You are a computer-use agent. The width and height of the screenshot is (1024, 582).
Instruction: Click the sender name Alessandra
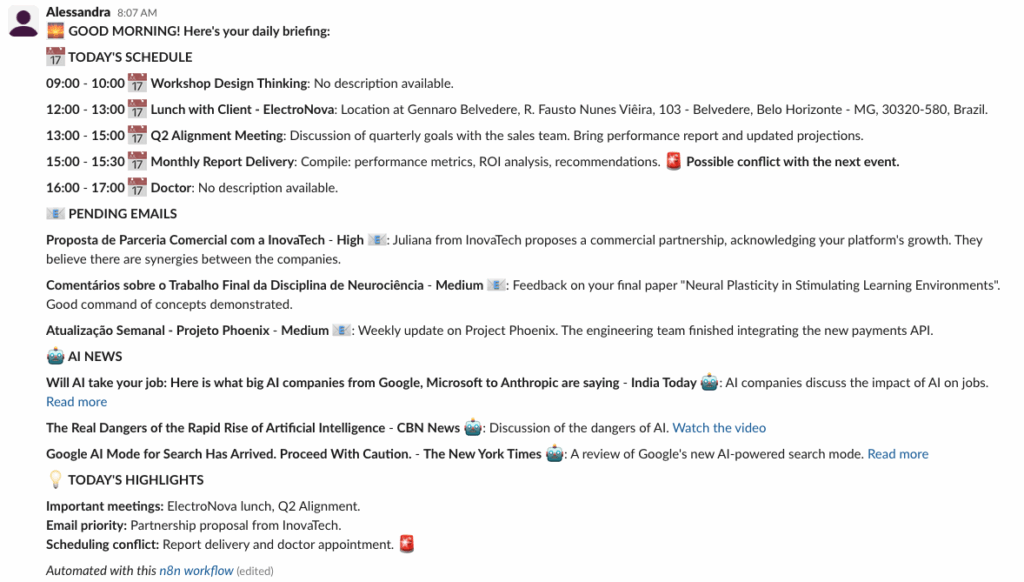click(77, 12)
